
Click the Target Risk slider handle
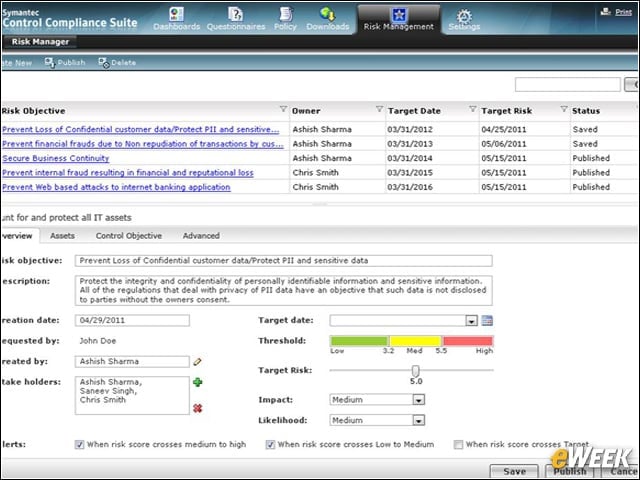point(416,371)
